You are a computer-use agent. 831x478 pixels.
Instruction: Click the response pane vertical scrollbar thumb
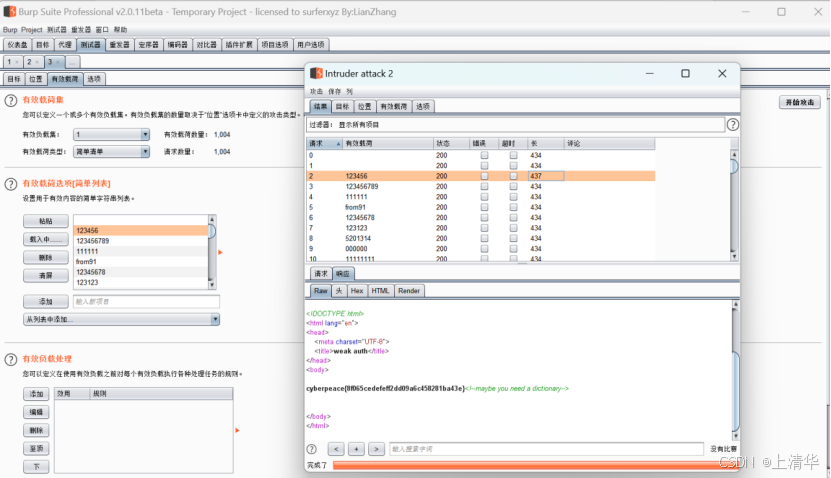pyautogui.click(x=736, y=391)
